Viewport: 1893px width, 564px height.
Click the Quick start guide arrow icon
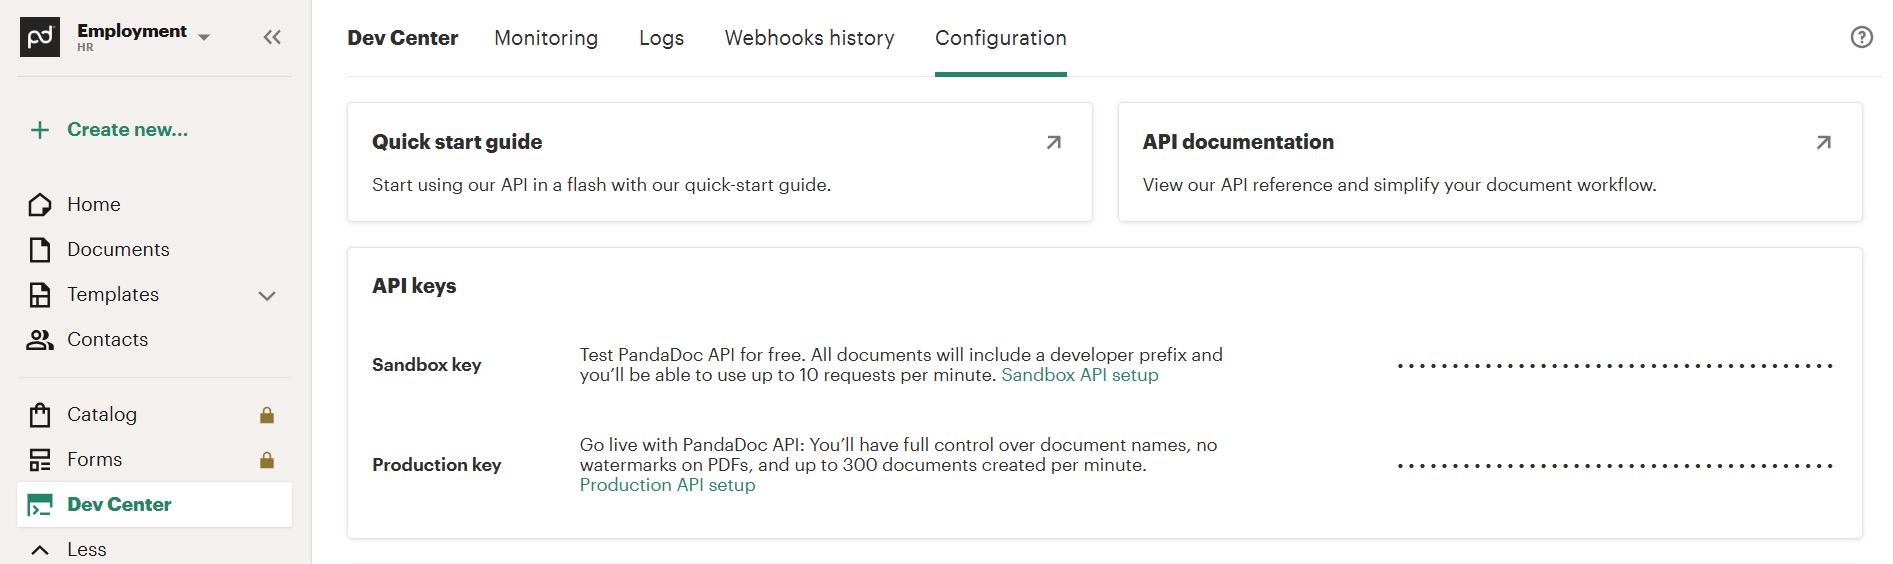1054,142
